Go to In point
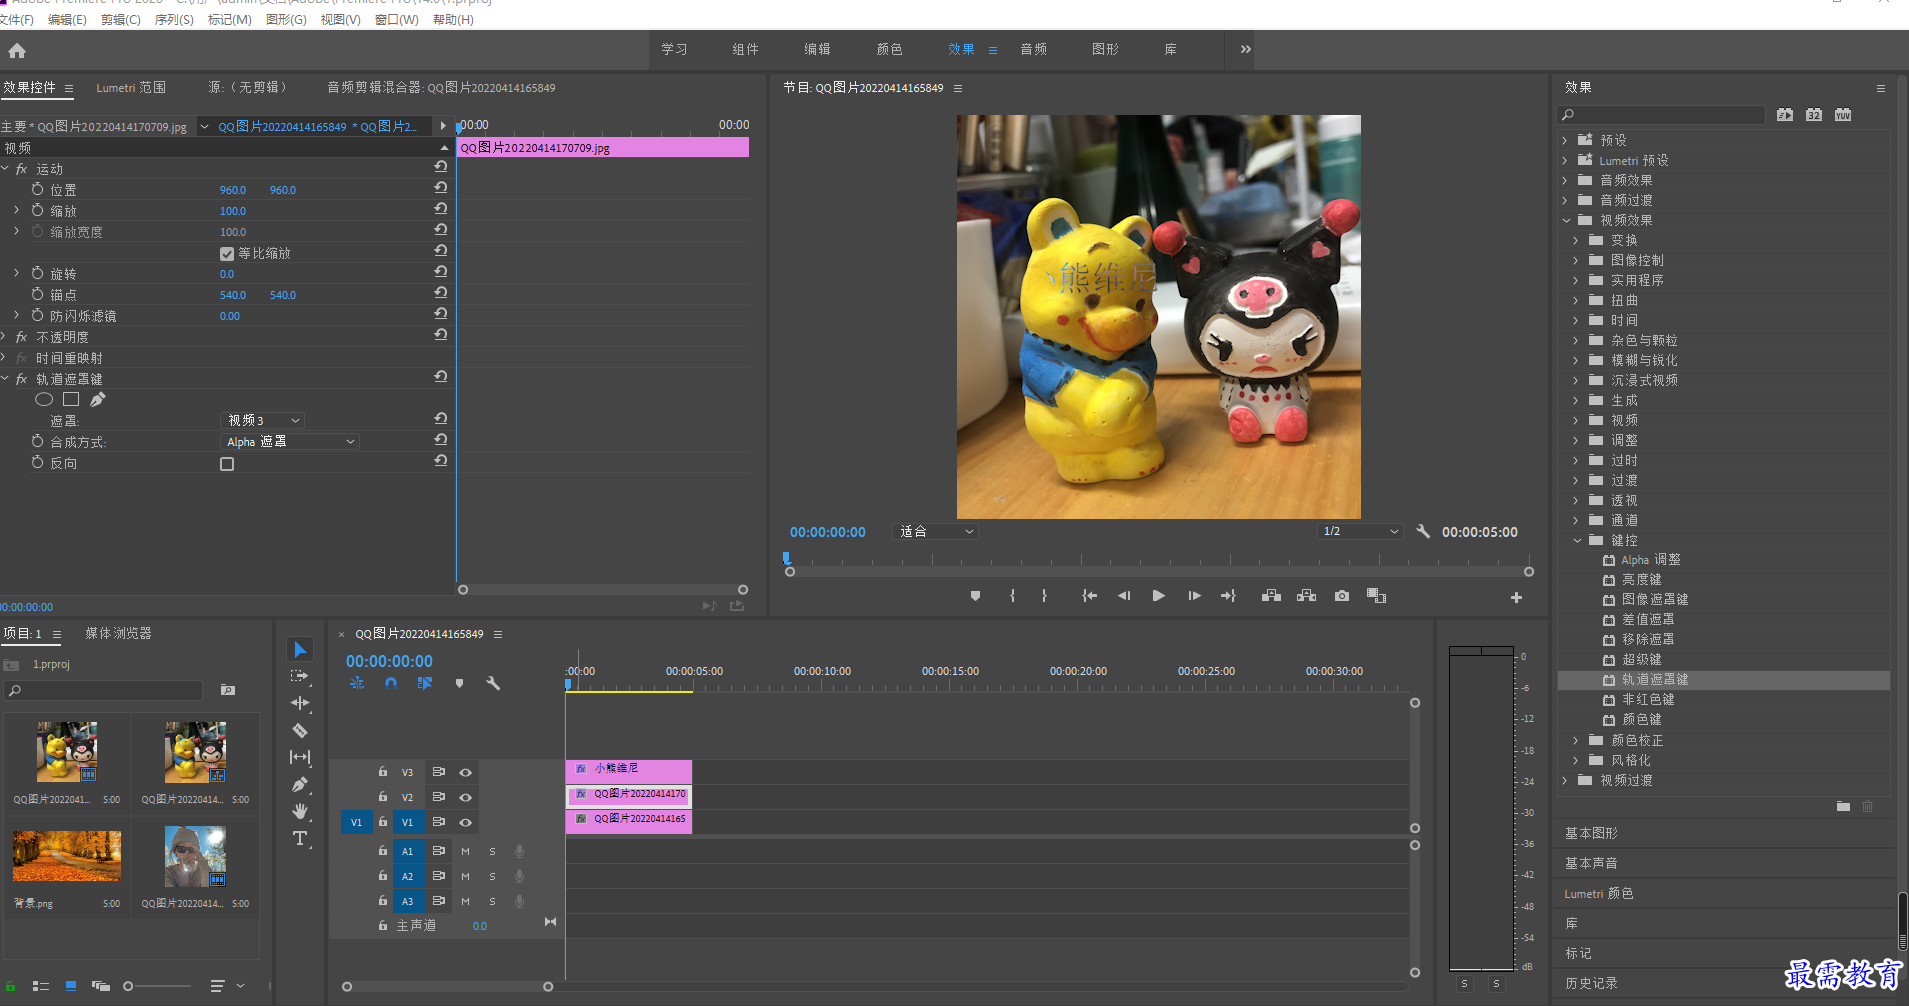The height and width of the screenshot is (1006, 1909). point(1089,596)
